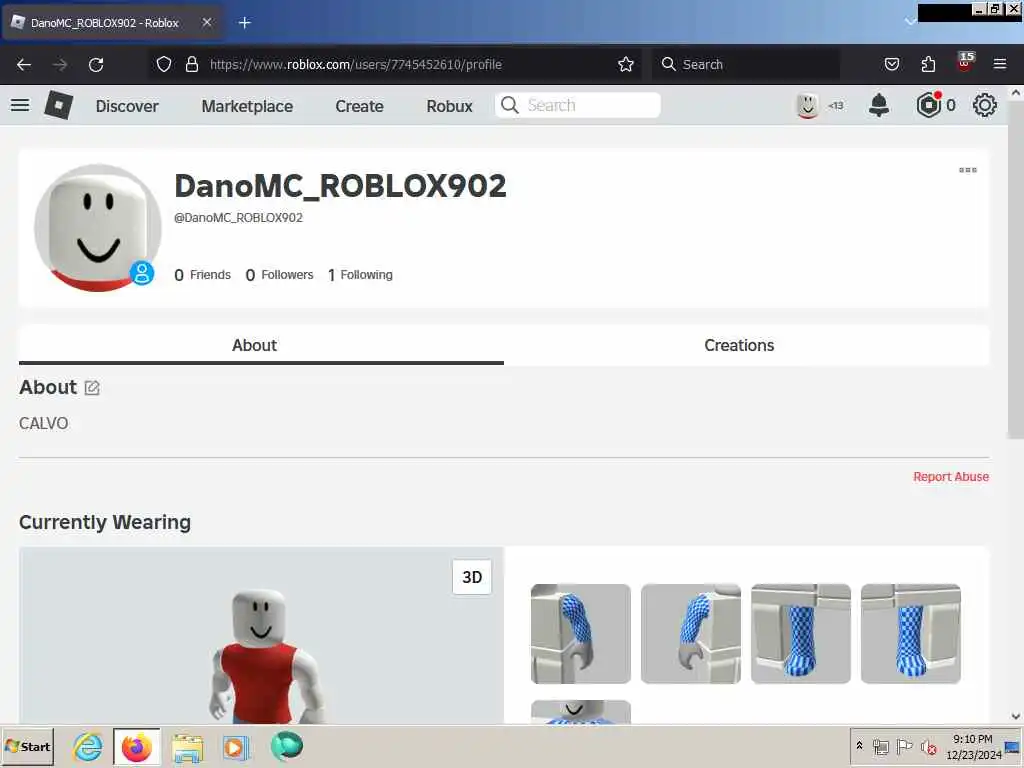Viewport: 1024px width, 768px height.
Task: Open the first blue checkered arm item
Action: [581, 633]
